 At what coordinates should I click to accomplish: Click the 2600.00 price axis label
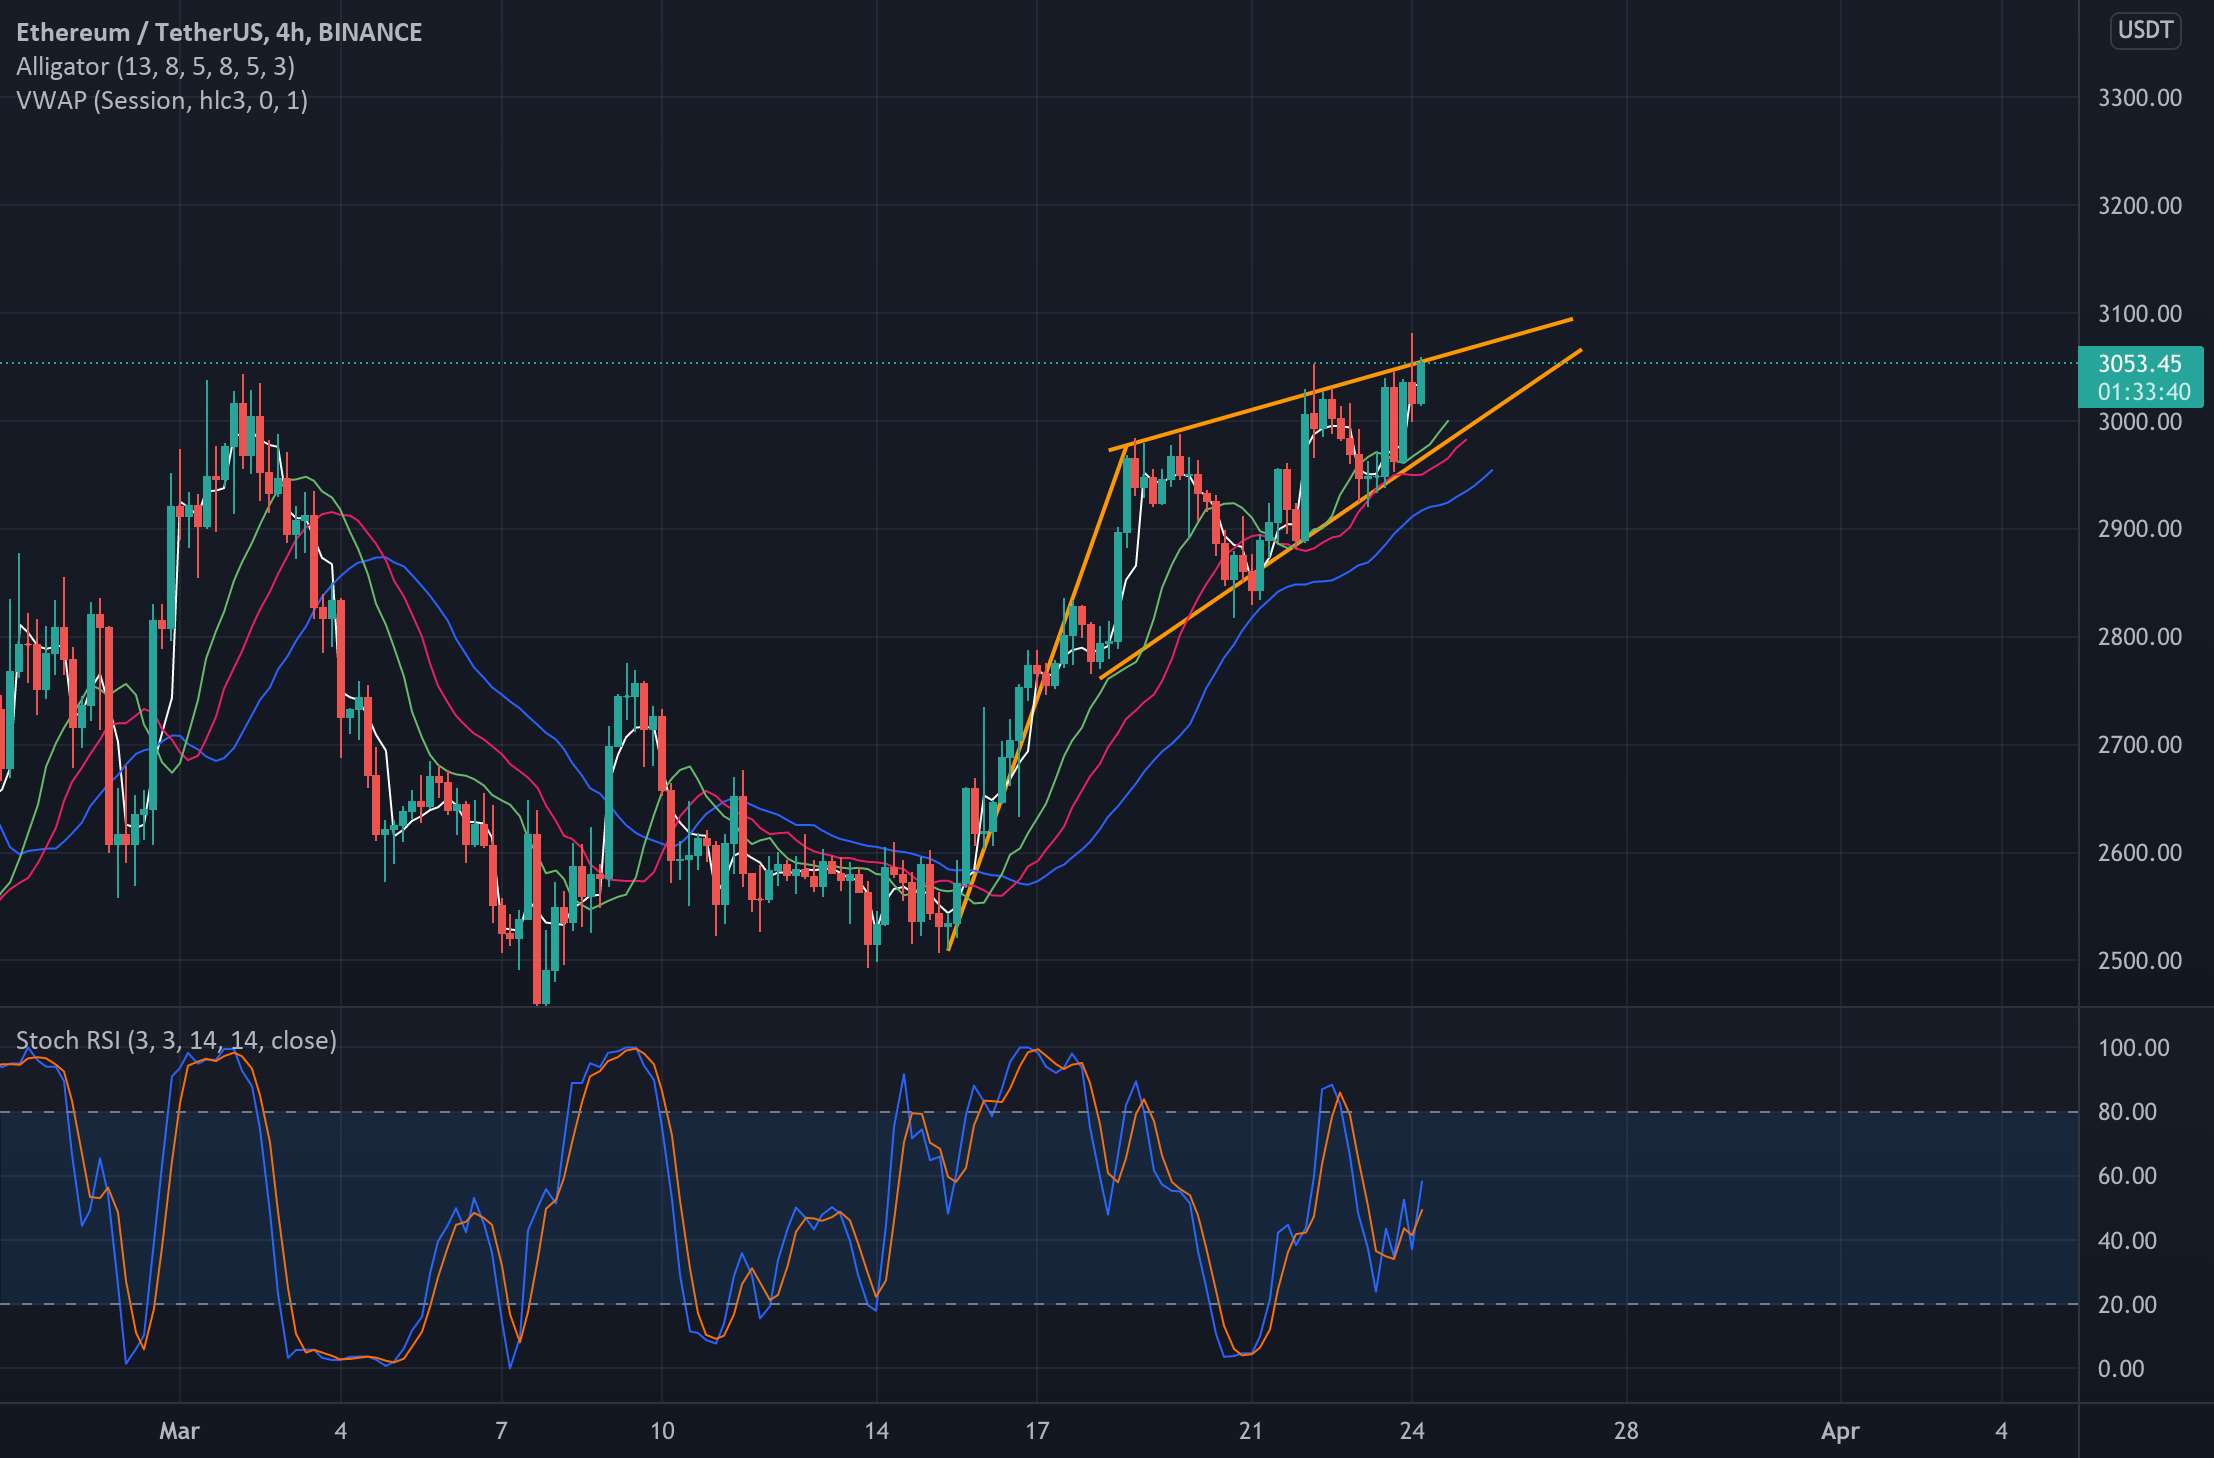2140,853
